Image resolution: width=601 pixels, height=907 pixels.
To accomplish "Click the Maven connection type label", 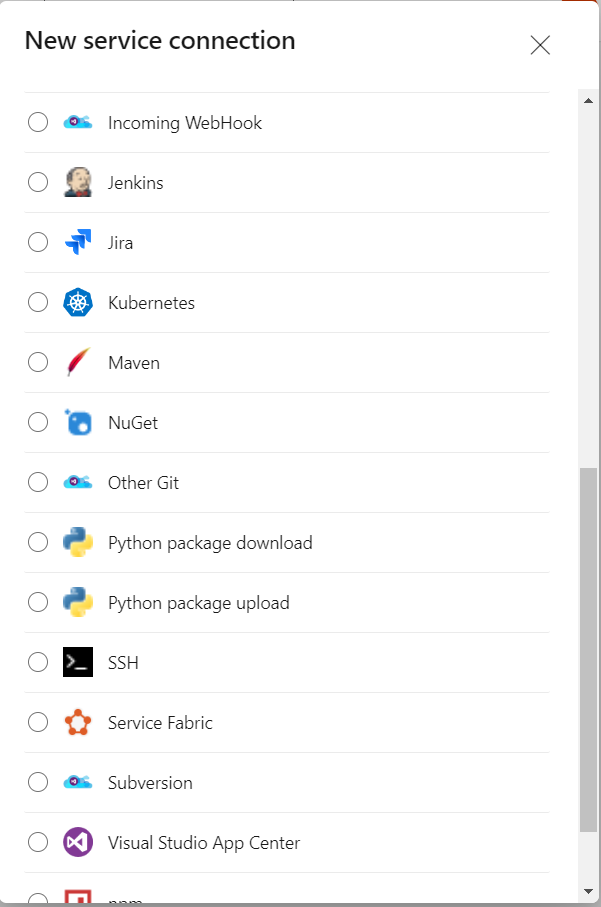I will (x=134, y=363).
